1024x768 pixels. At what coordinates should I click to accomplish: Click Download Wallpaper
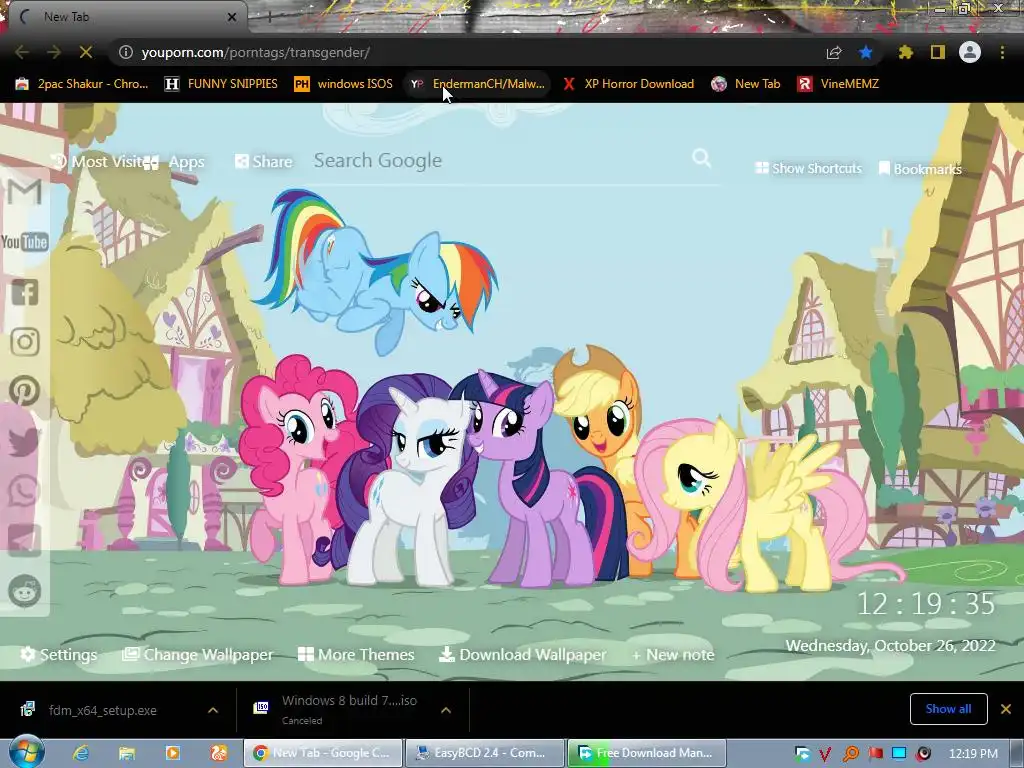click(522, 654)
